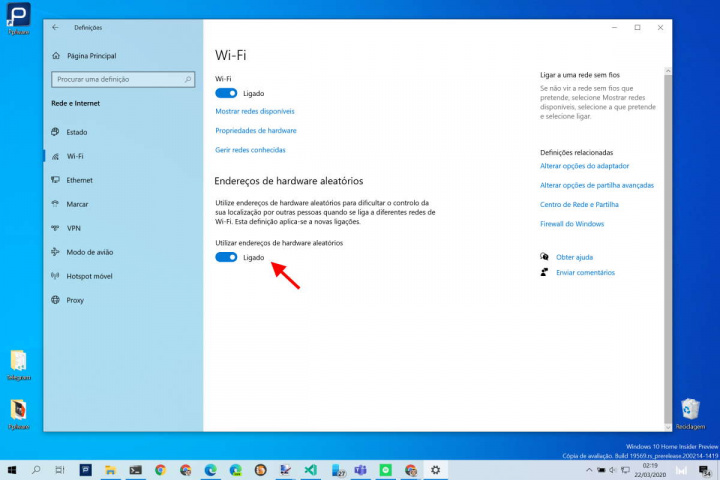The image size is (720, 480).
Task: Click Gerir redes conhecidas link
Action: [x=250, y=150]
